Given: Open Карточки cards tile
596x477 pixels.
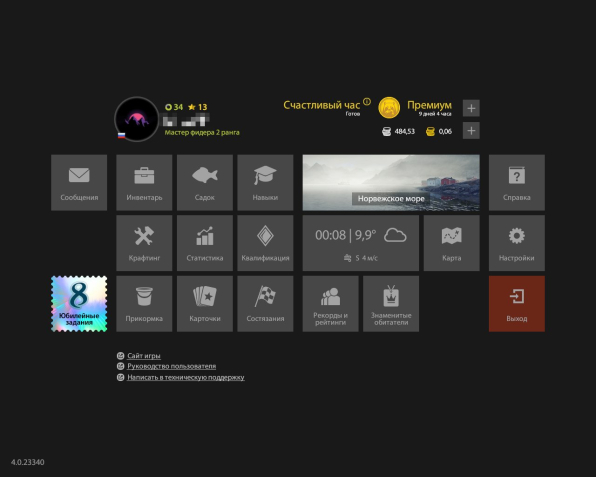Looking at the screenshot, I should coord(205,304).
